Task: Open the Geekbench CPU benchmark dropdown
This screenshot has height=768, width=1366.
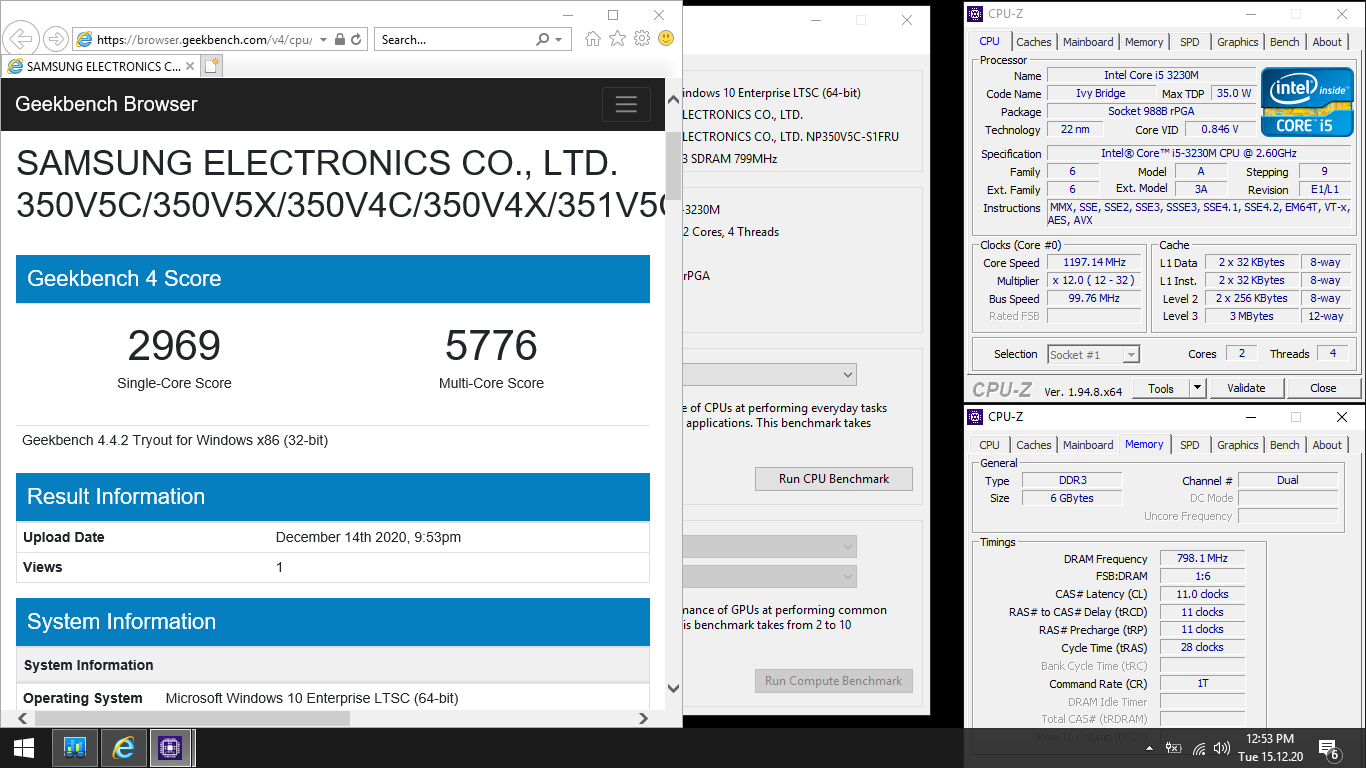Action: [x=848, y=375]
